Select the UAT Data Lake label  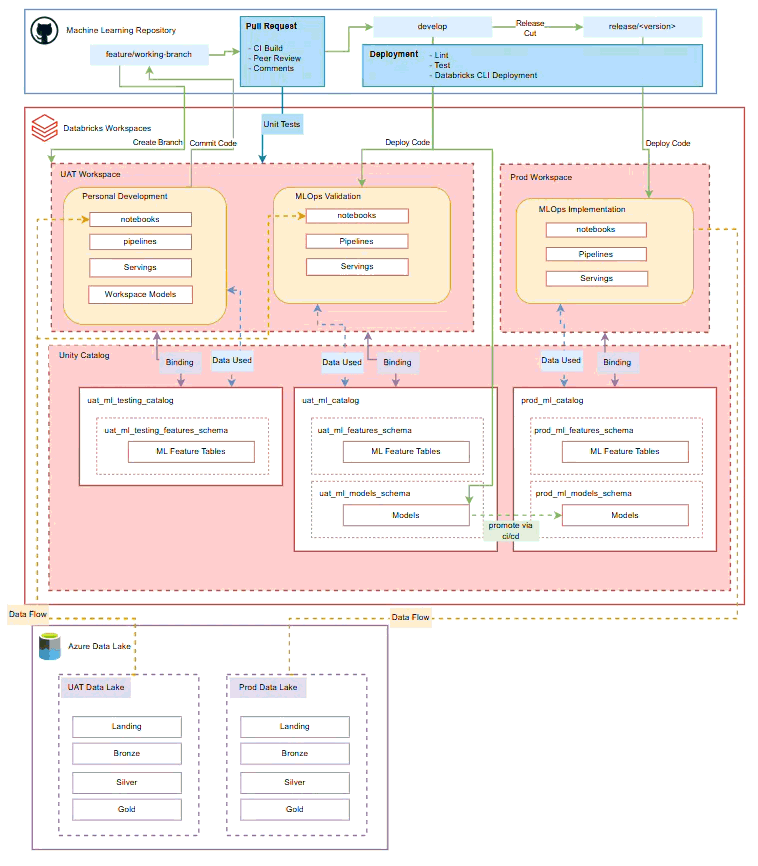point(96,687)
